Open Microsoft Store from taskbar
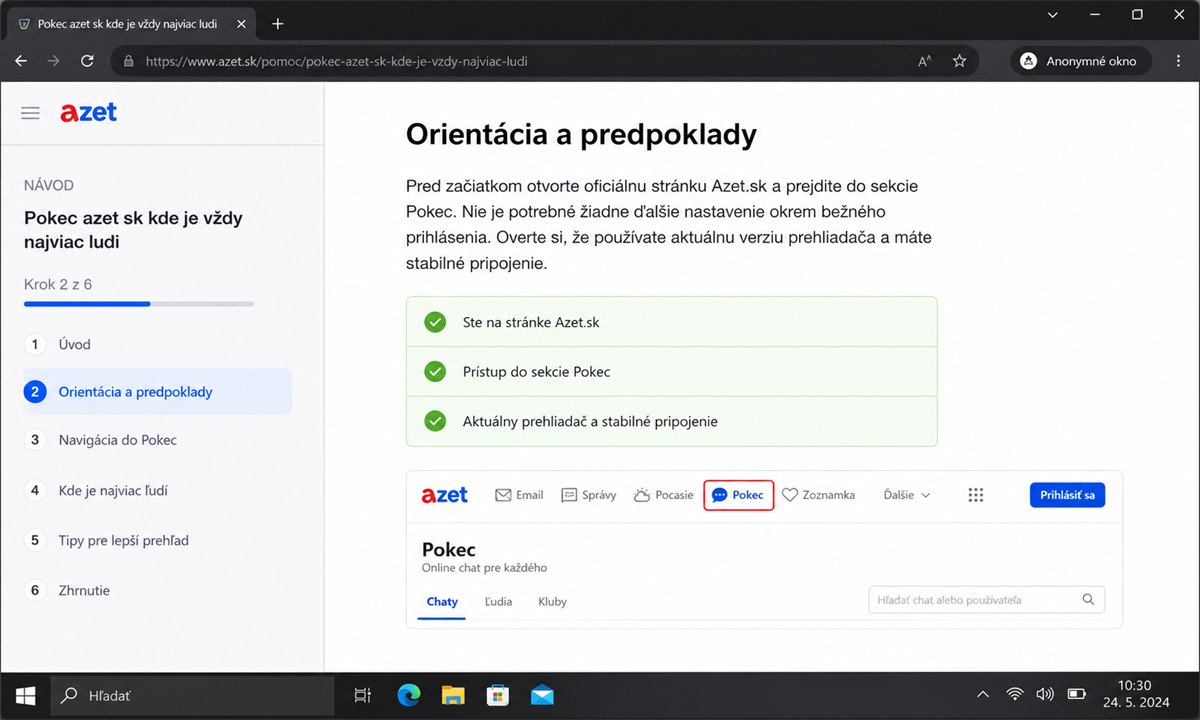 [498, 695]
